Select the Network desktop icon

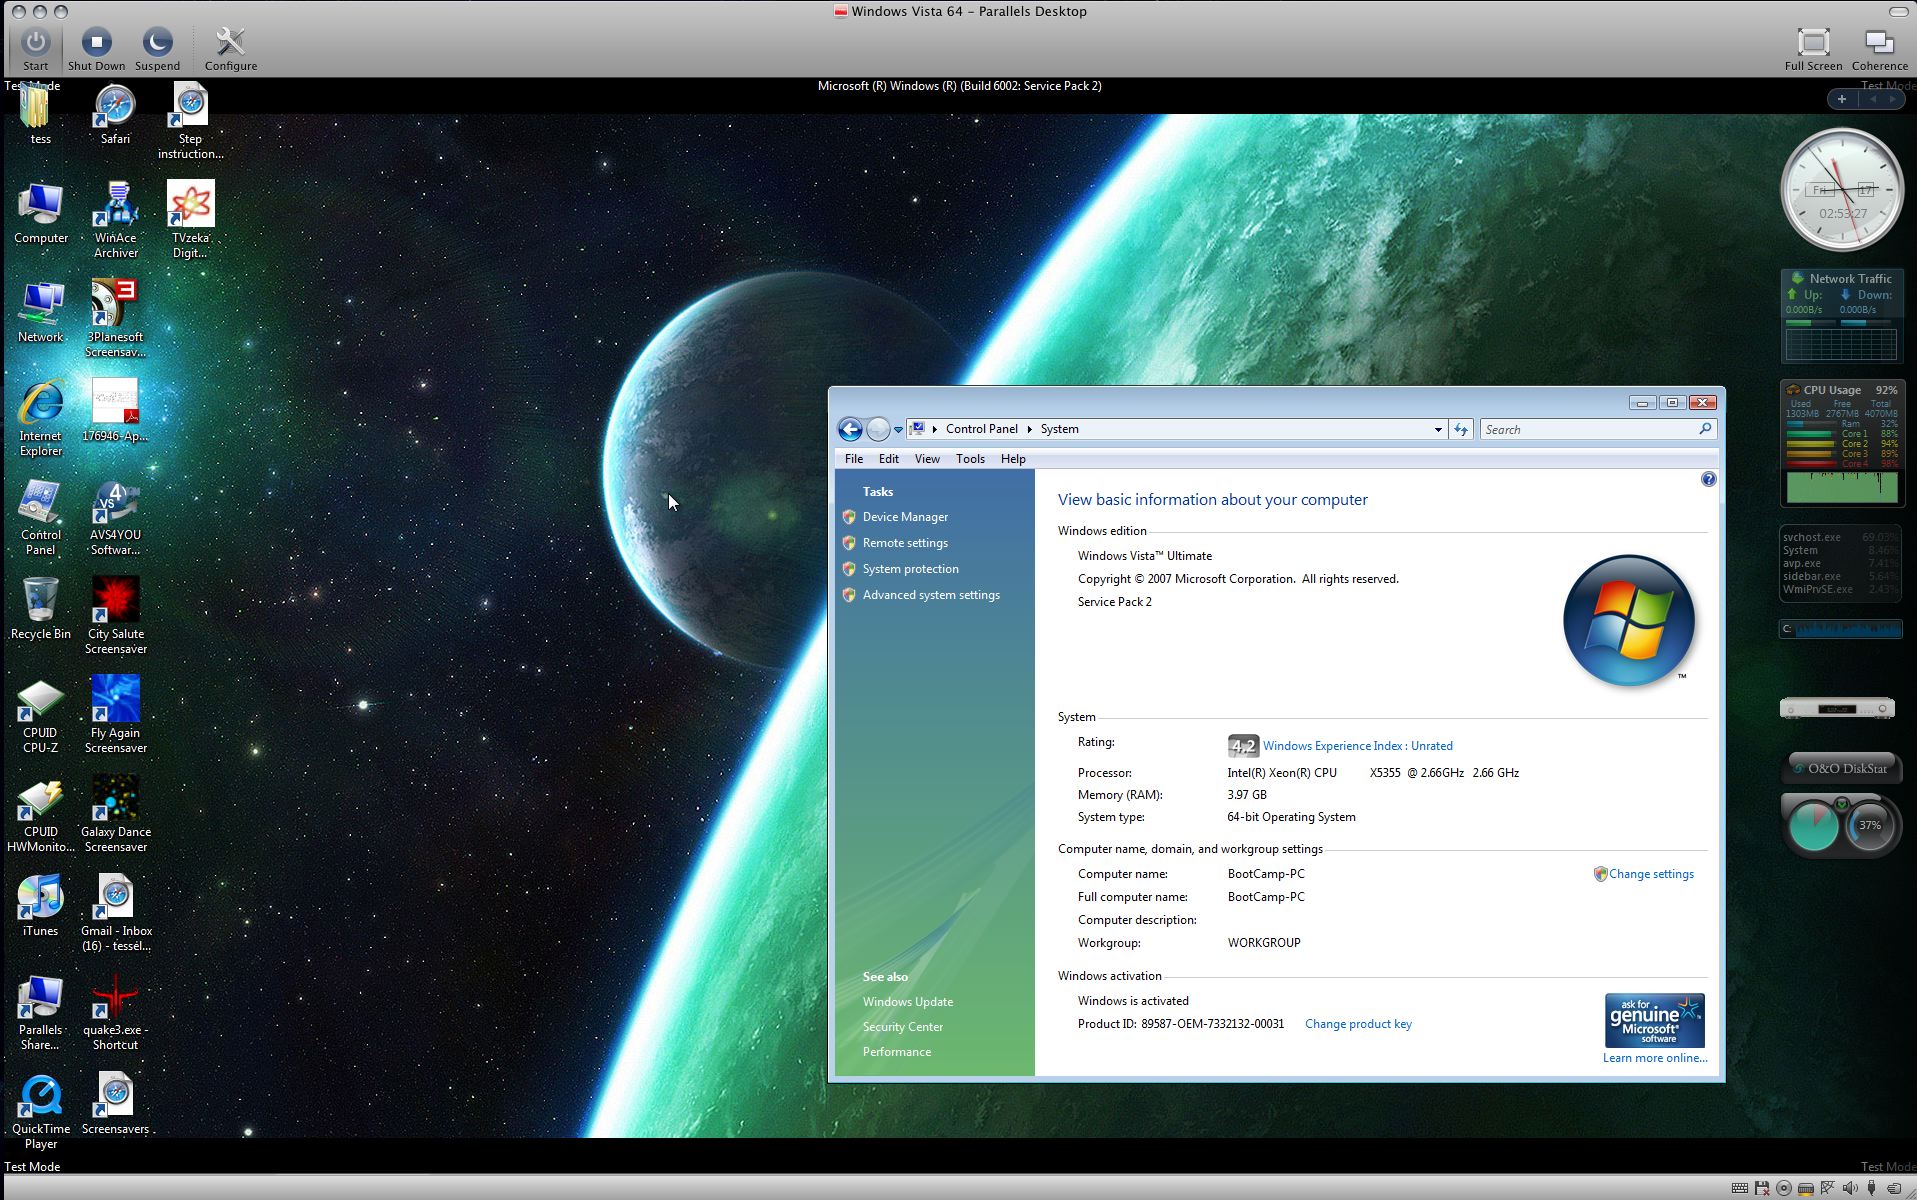coord(41,312)
